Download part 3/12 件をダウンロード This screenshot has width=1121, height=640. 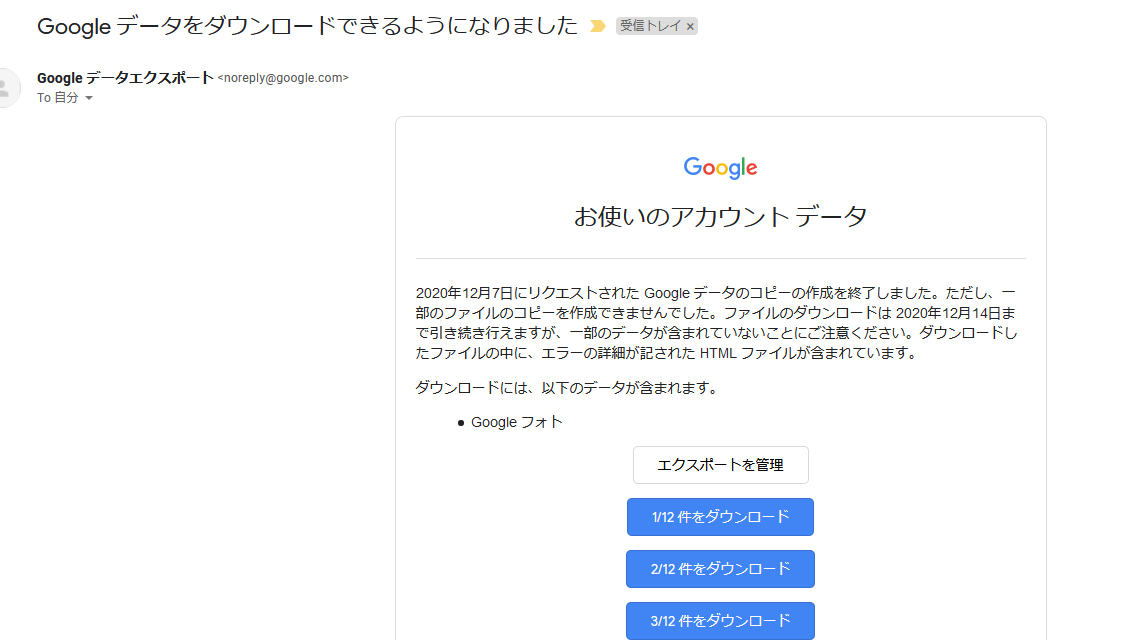(x=721, y=621)
